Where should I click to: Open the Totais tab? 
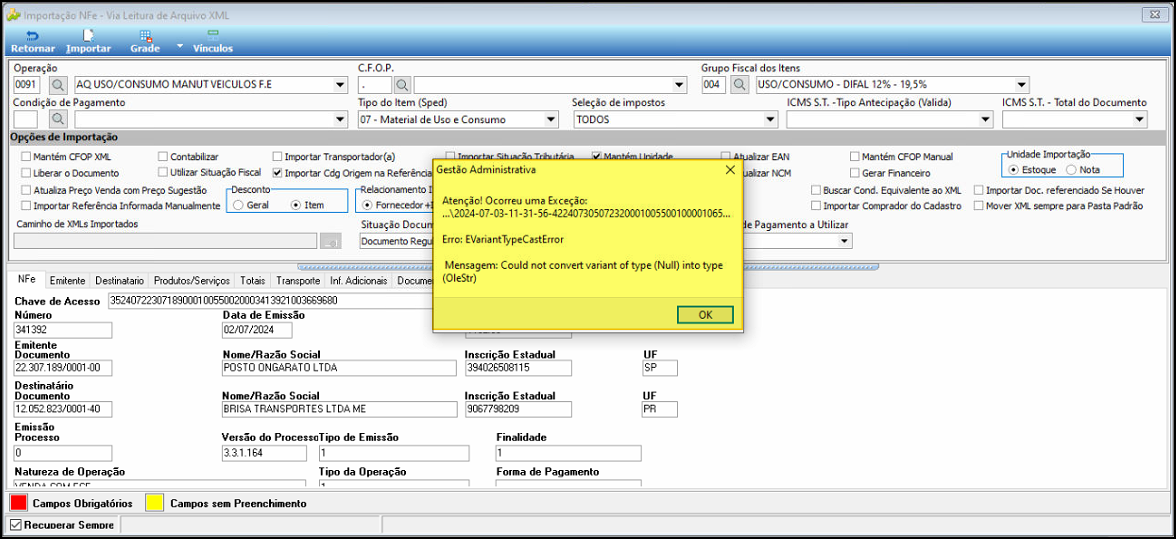(x=253, y=280)
